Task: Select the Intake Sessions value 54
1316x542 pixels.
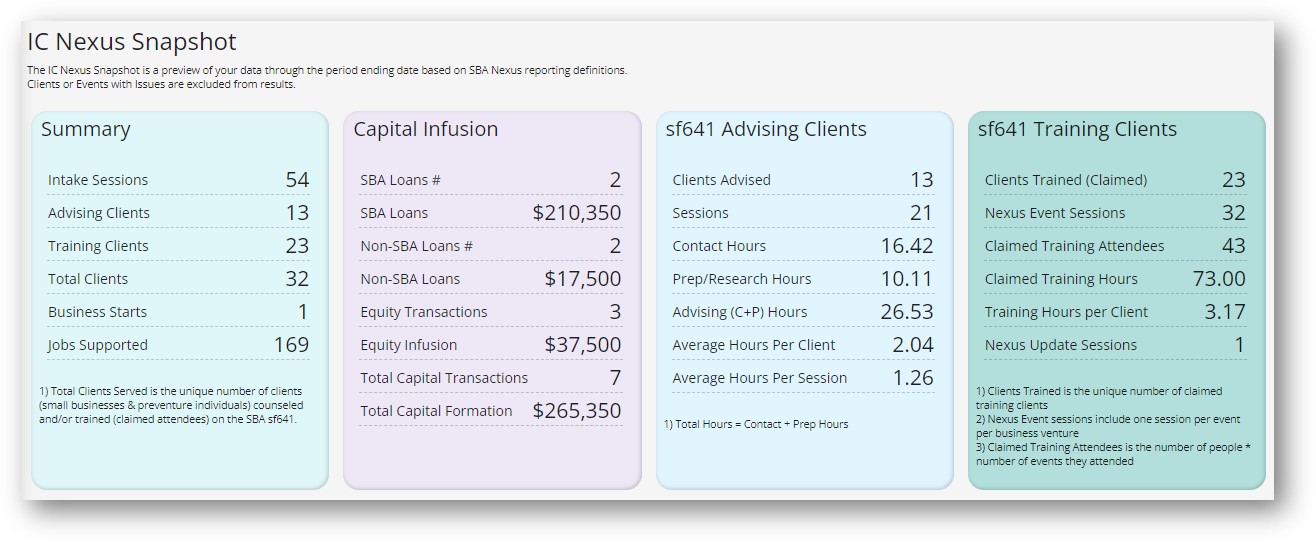Action: [x=297, y=180]
